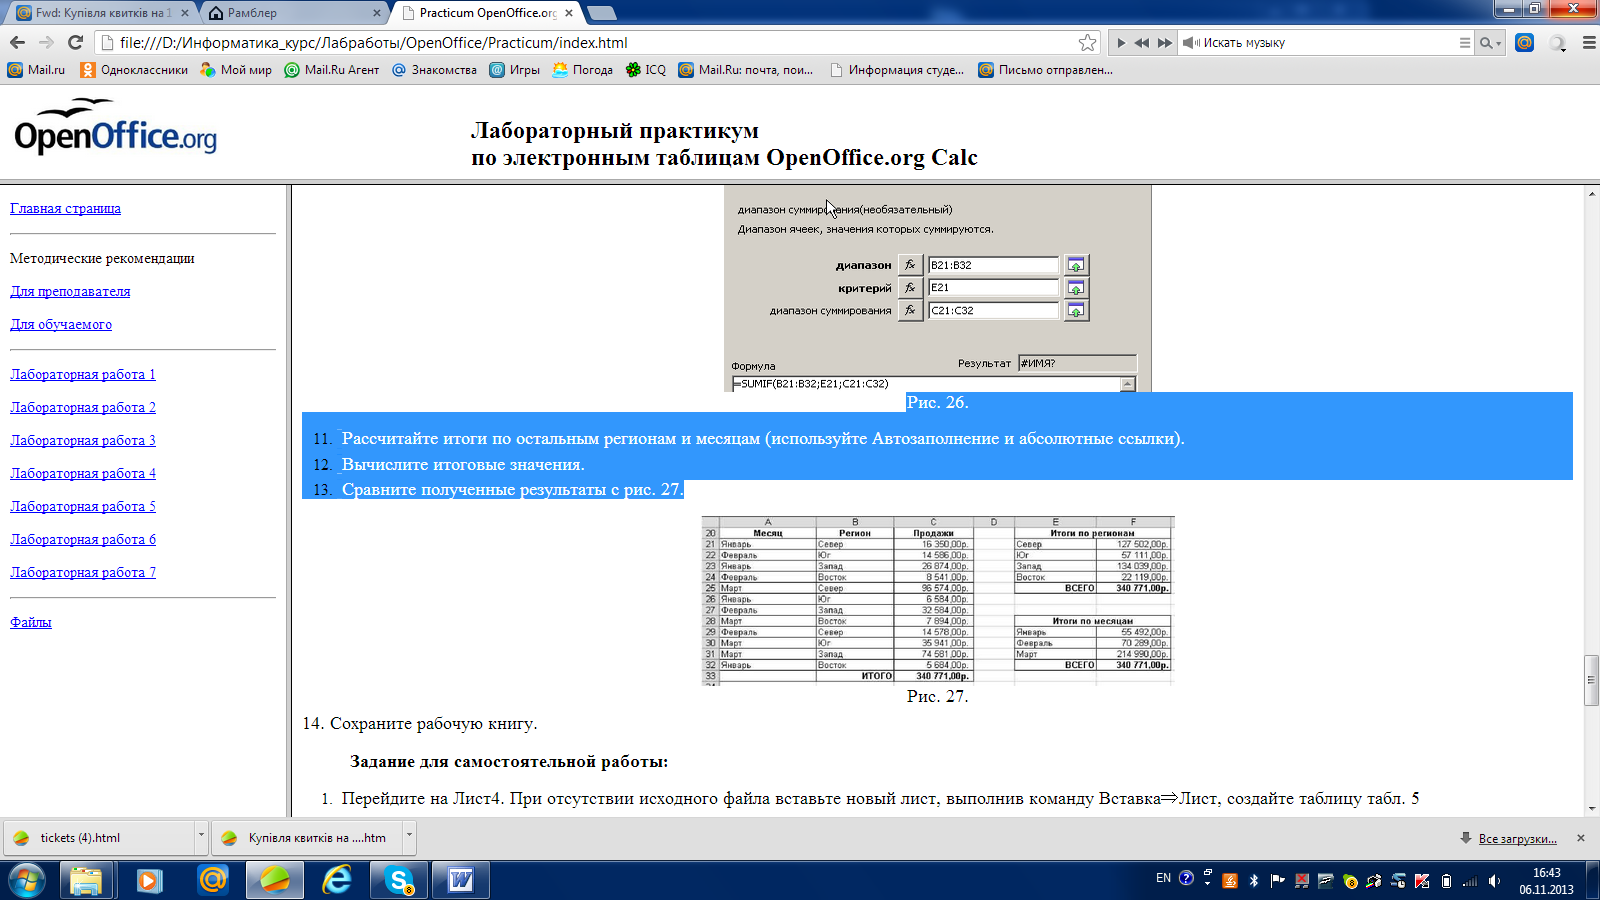The width and height of the screenshot is (1600, 900).
Task: Close the Рамблер tab
Action: 377,13
